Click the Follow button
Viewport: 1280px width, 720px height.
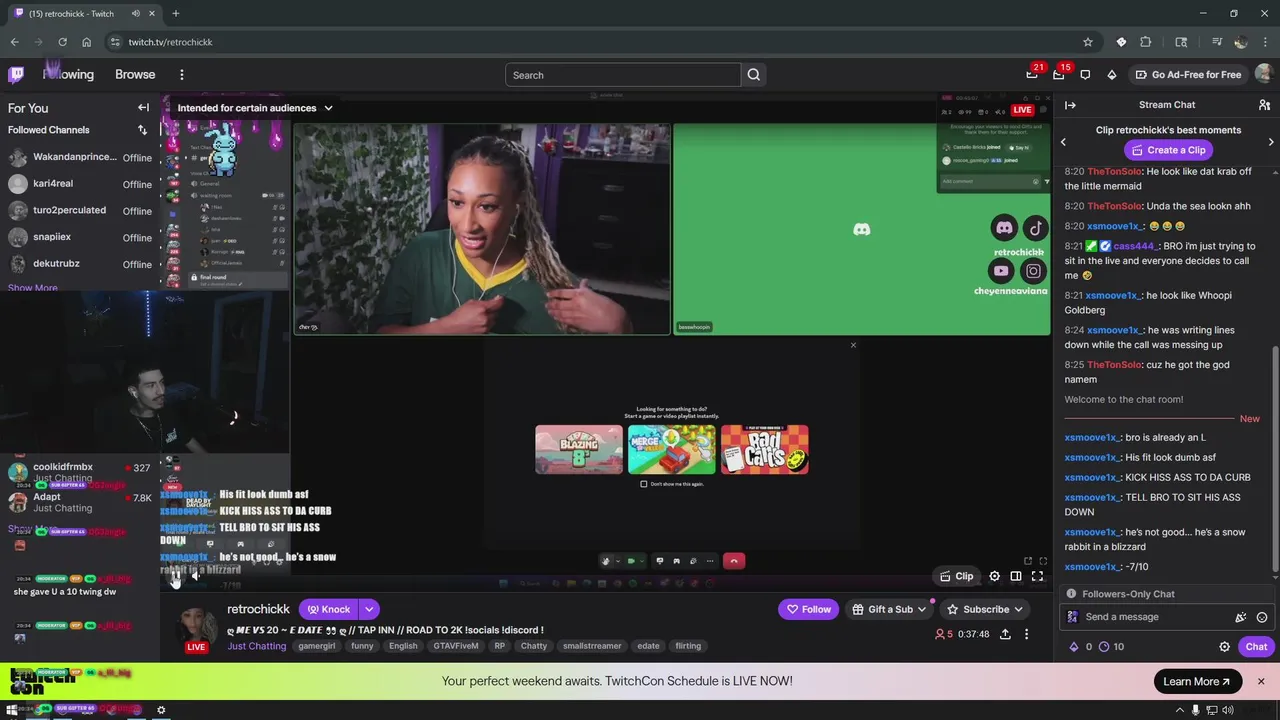[x=808, y=609]
